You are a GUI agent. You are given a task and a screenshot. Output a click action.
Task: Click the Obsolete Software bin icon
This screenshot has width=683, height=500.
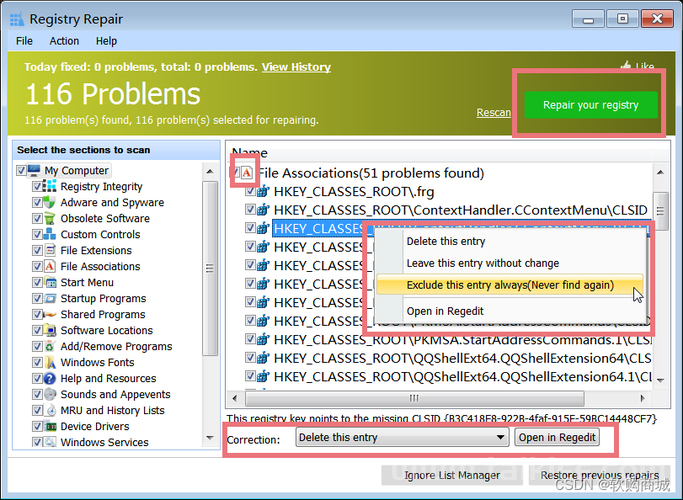click(50, 218)
